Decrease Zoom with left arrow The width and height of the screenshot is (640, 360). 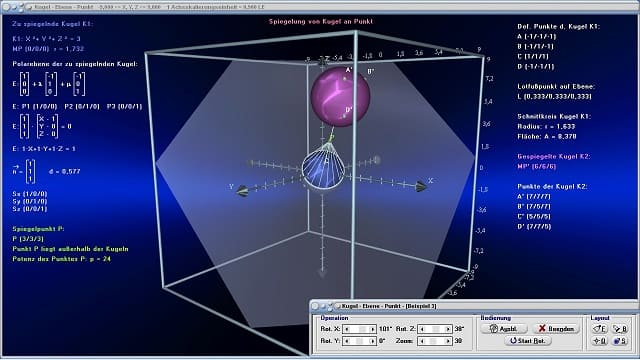(422, 341)
